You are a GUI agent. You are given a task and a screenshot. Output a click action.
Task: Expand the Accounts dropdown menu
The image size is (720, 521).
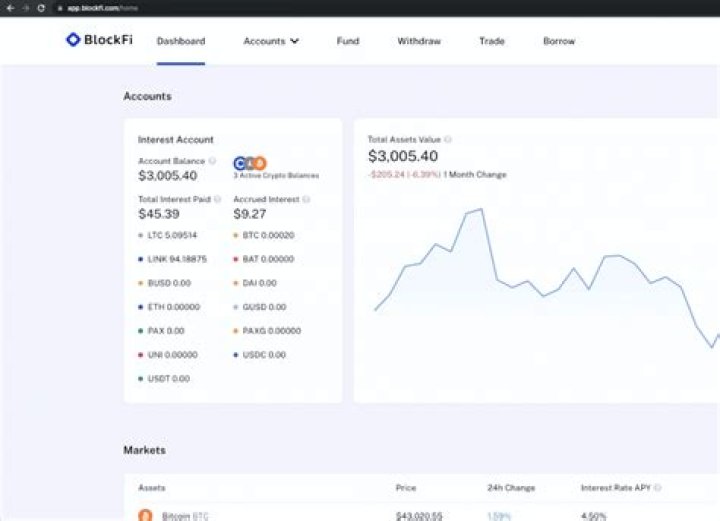(271, 41)
